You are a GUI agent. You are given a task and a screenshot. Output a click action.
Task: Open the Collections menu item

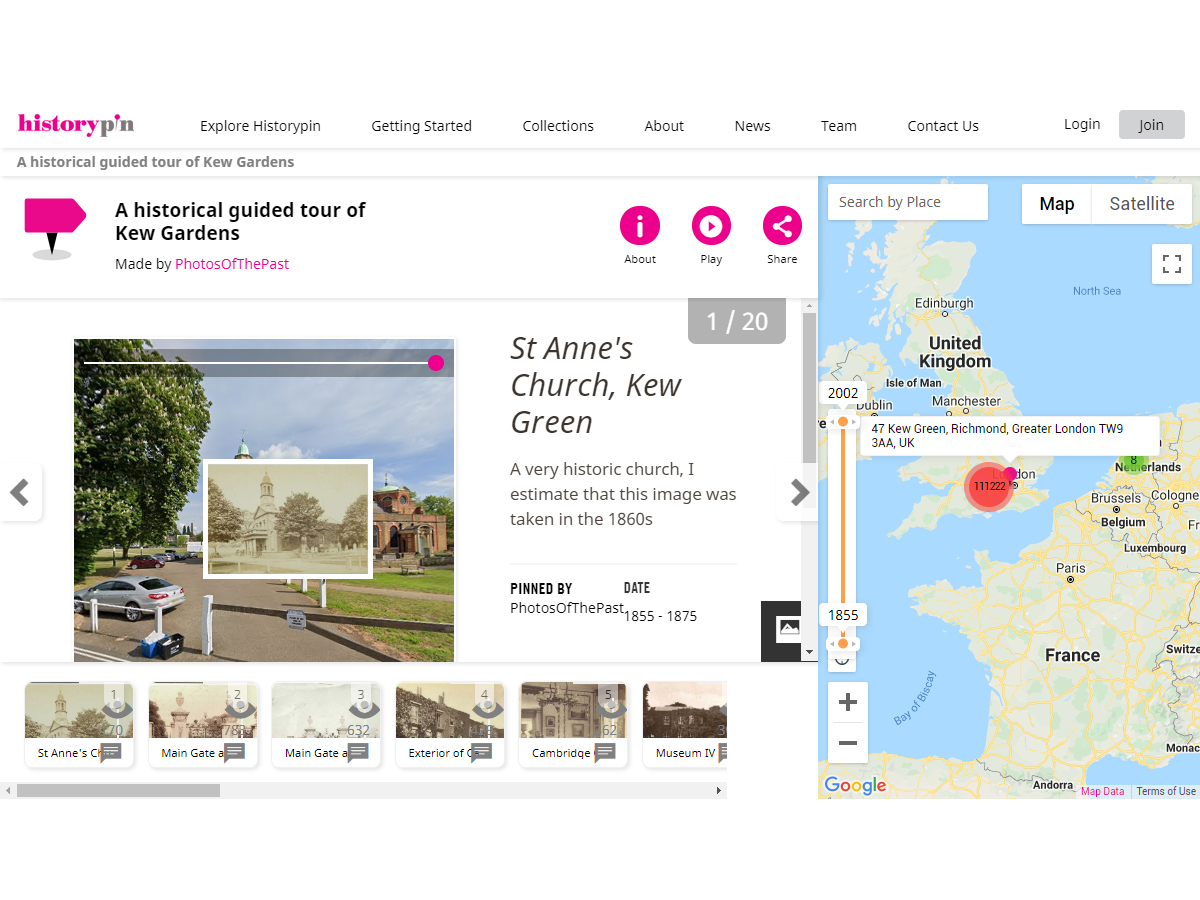pos(558,126)
